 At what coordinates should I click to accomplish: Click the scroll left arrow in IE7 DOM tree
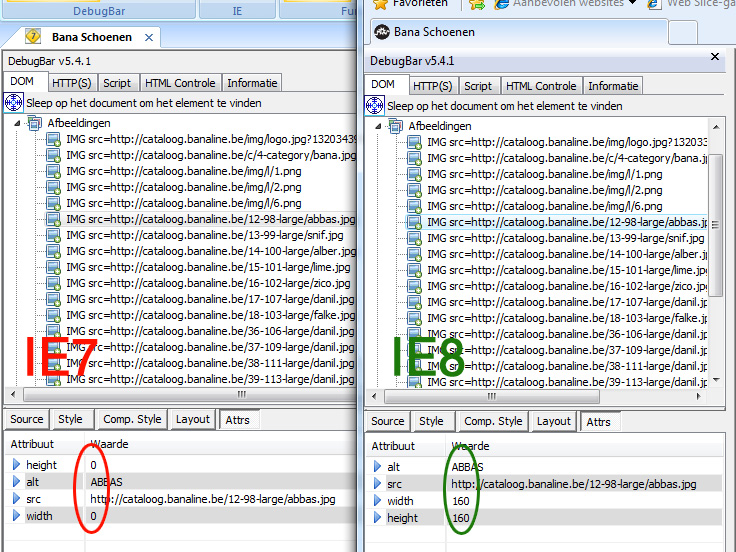pyautogui.click(x=13, y=394)
